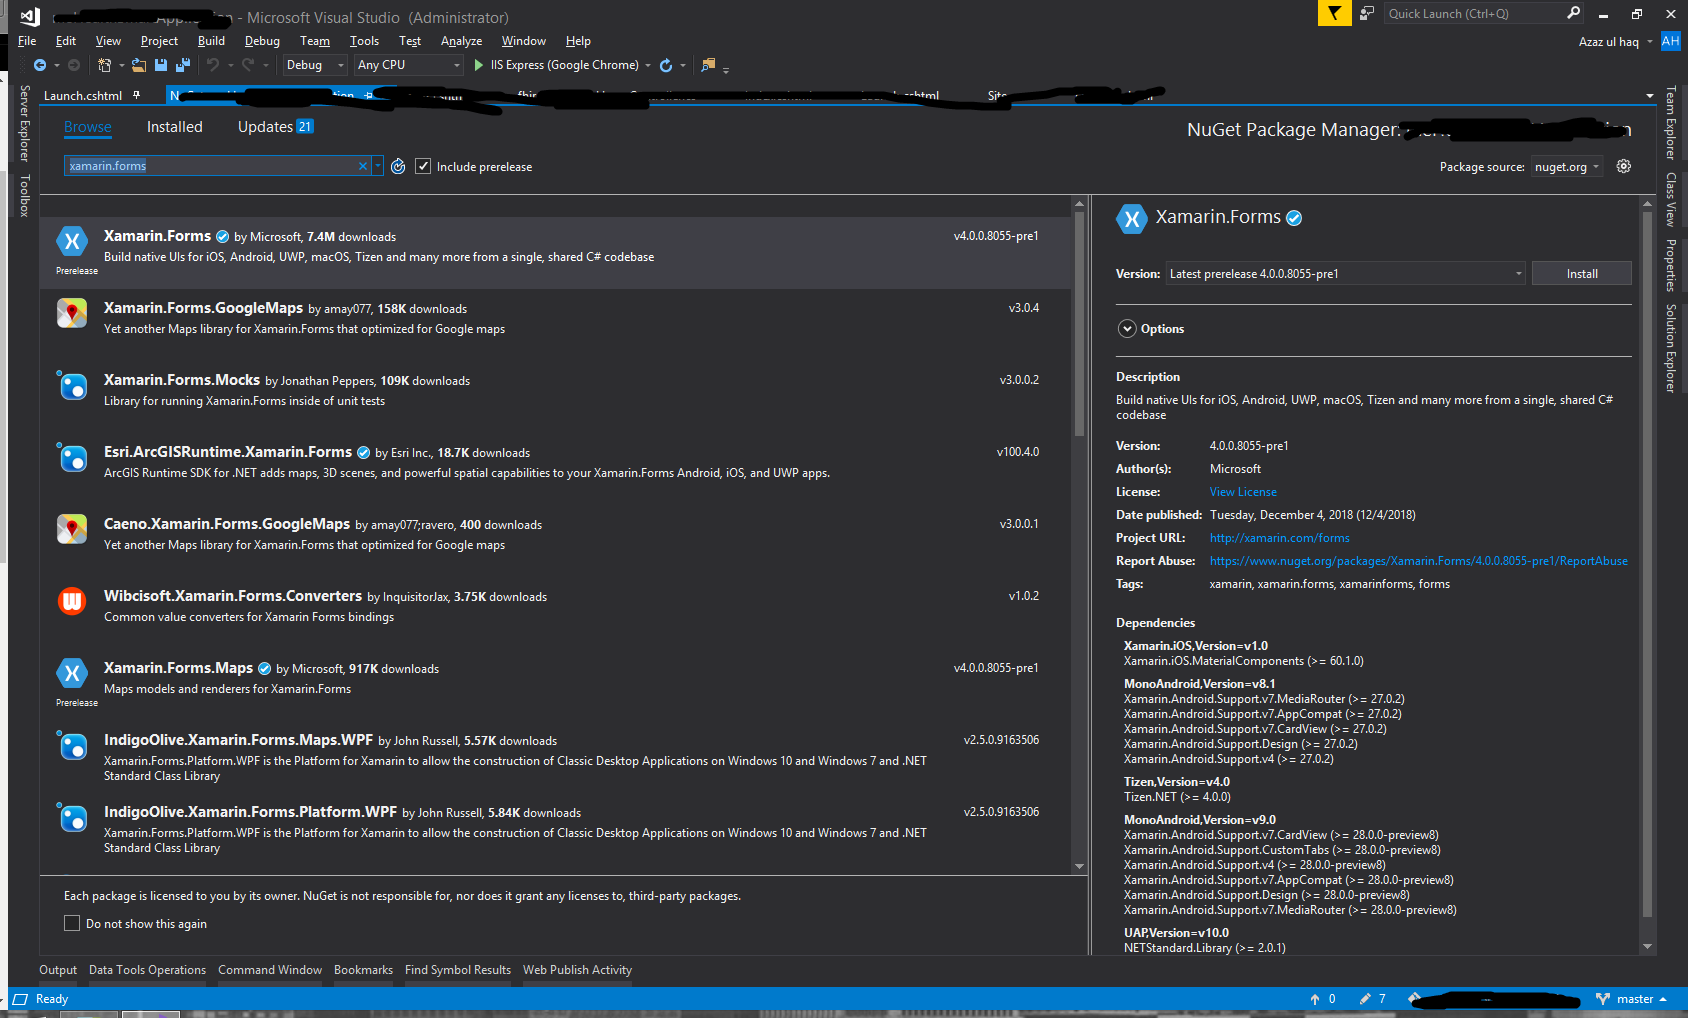The width and height of the screenshot is (1688, 1018).
Task: Open the Tools menu
Action: click(364, 41)
